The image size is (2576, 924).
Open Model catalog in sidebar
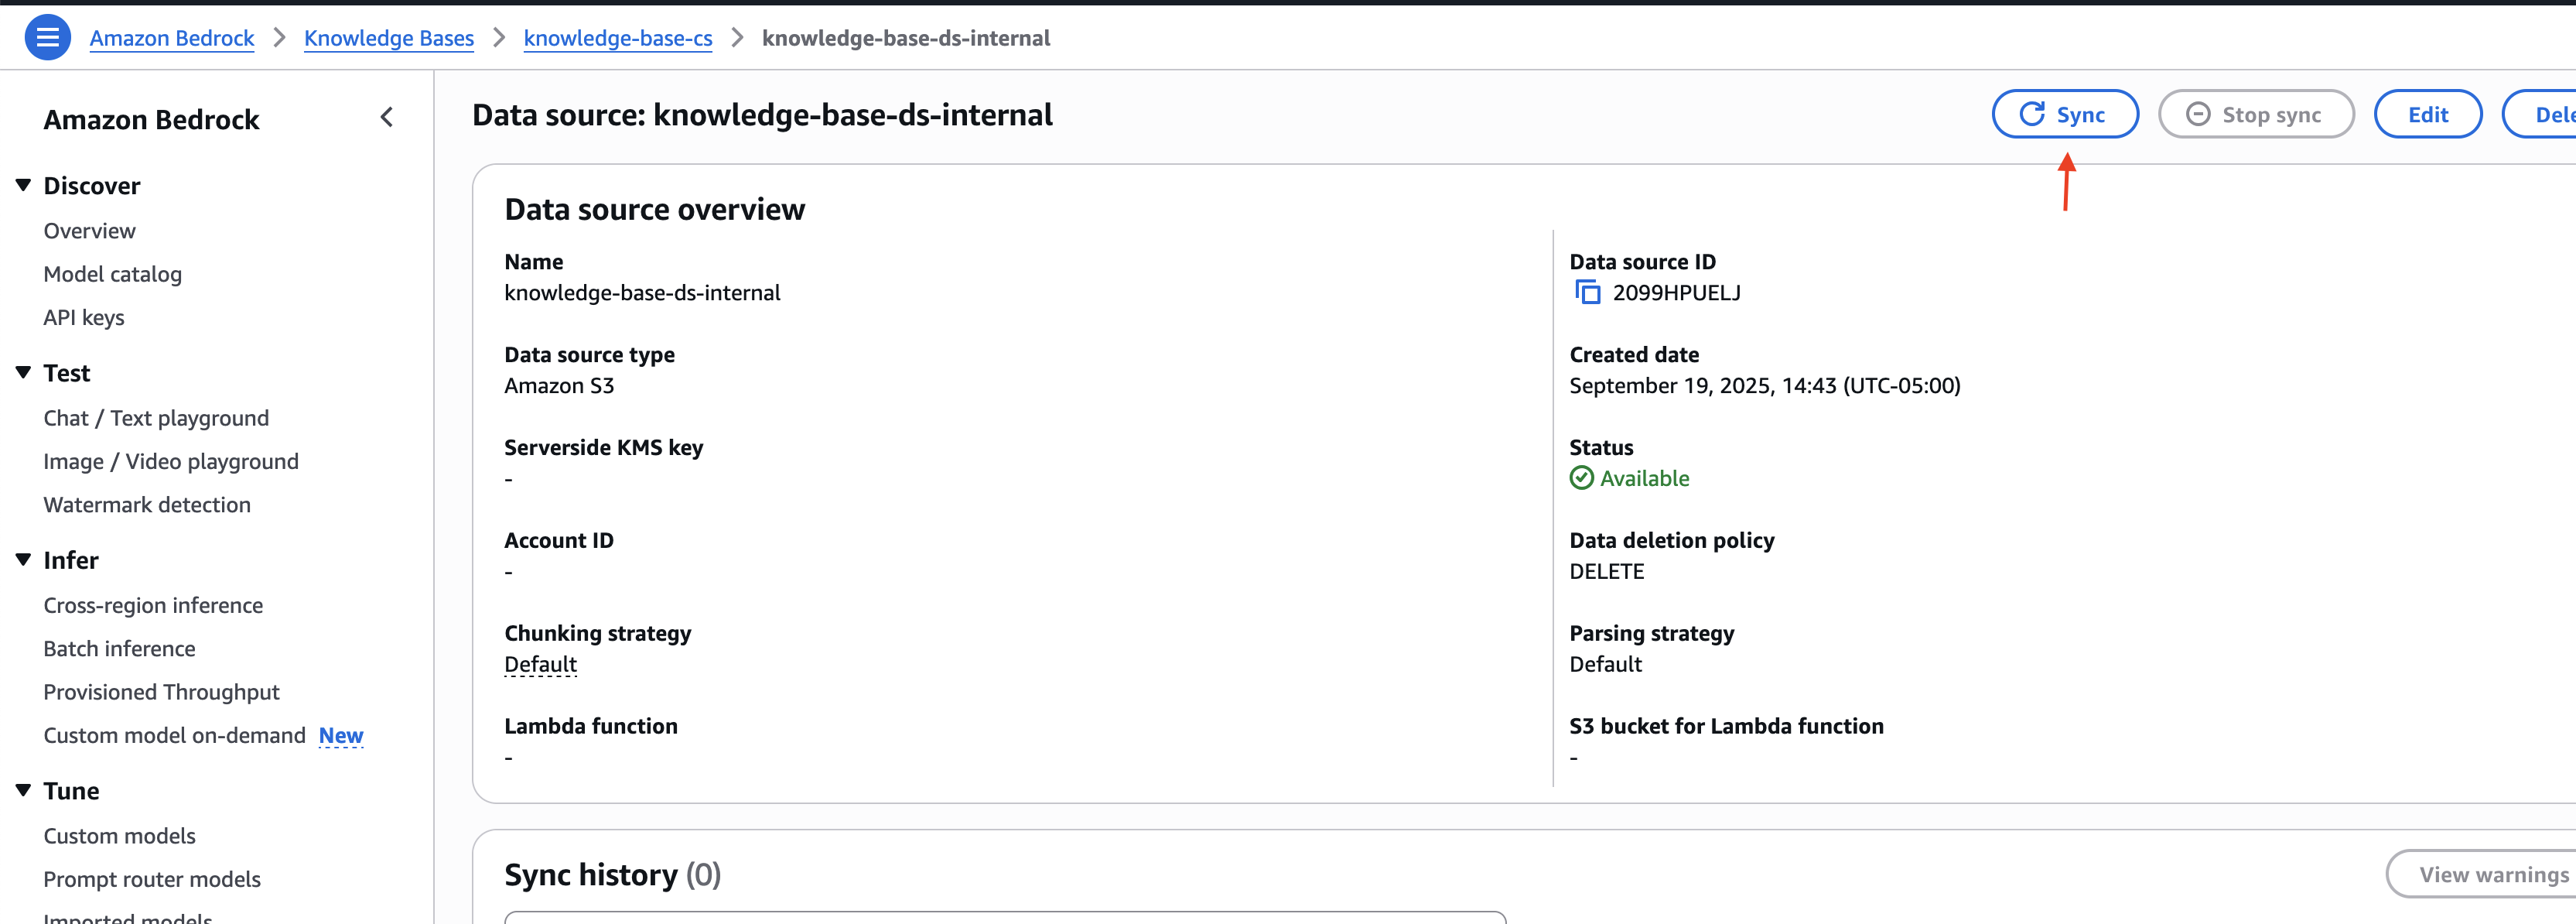coord(112,274)
